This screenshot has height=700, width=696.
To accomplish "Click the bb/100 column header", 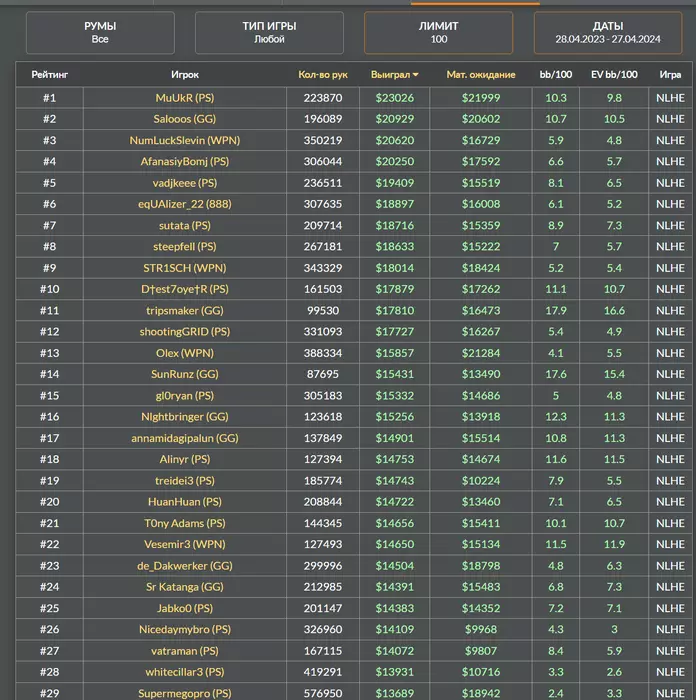I will [556, 75].
